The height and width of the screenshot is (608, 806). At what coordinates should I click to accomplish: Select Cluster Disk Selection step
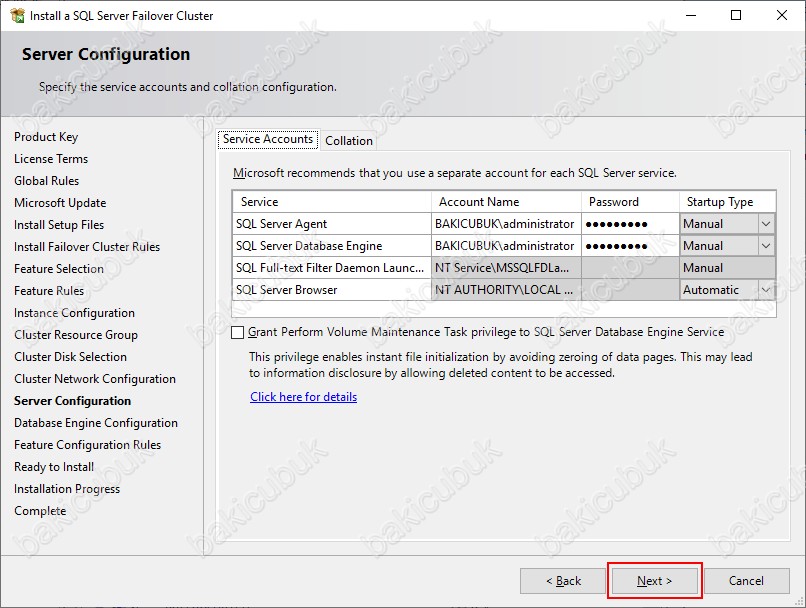pos(70,357)
